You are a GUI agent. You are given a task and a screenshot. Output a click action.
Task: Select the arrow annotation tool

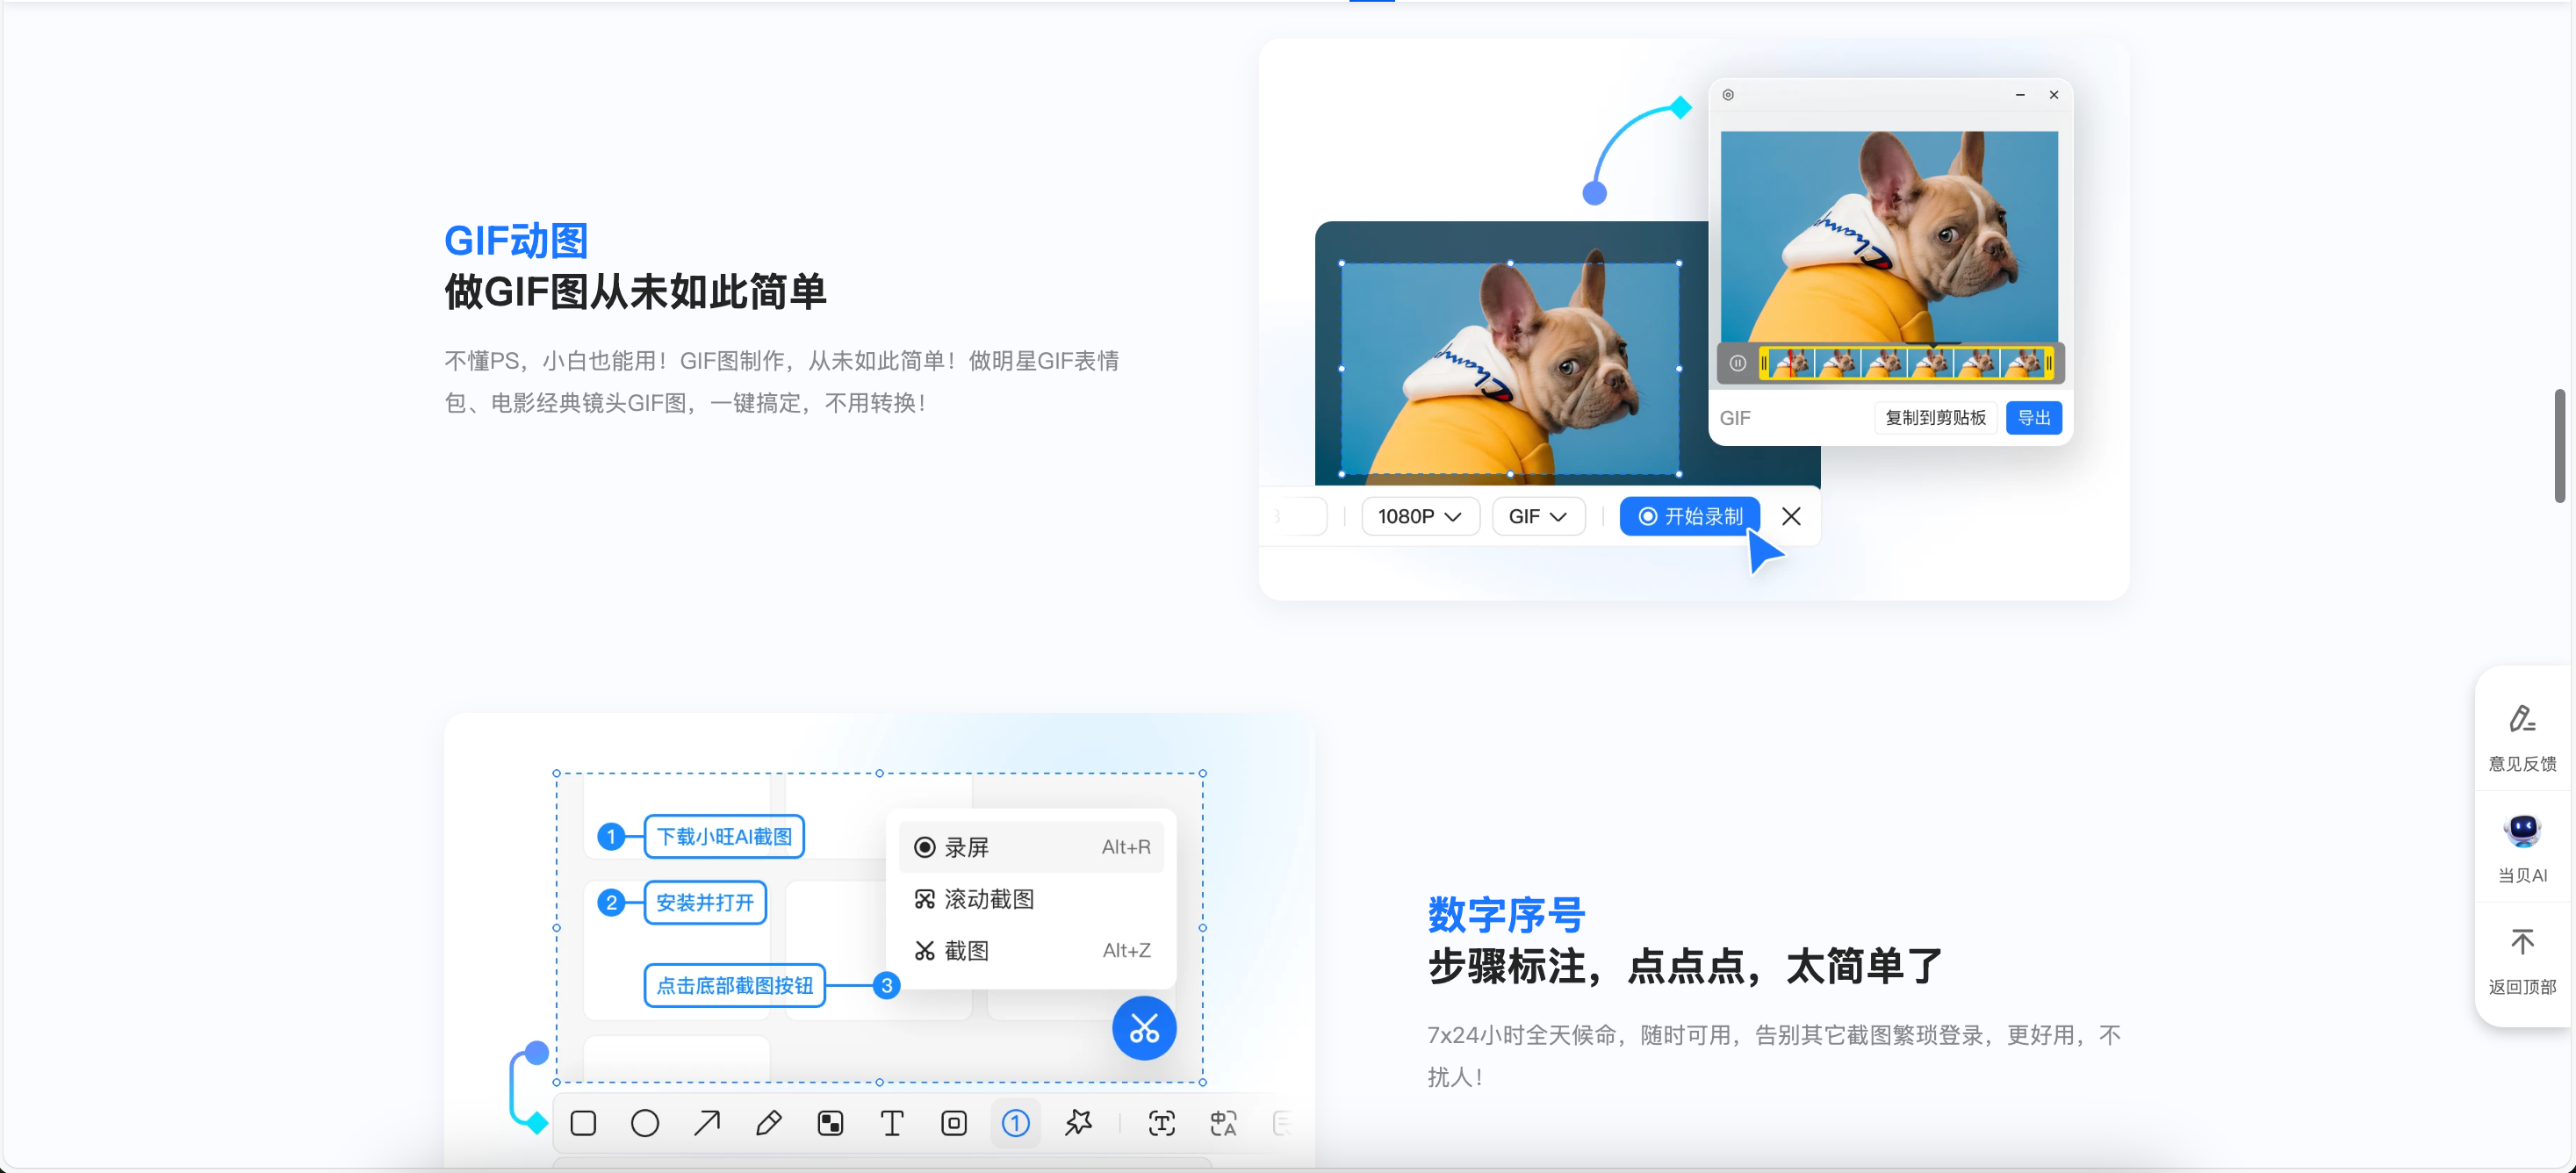pos(707,1123)
